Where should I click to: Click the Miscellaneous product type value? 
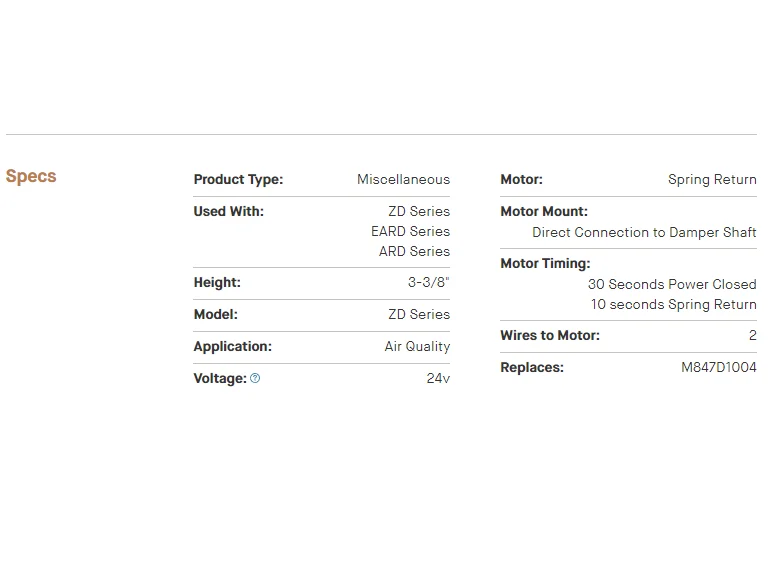403,180
